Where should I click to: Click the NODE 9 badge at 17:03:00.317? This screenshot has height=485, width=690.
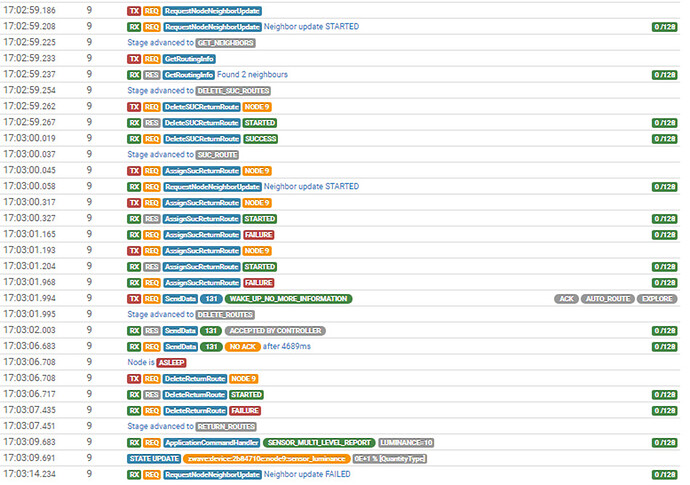click(257, 203)
